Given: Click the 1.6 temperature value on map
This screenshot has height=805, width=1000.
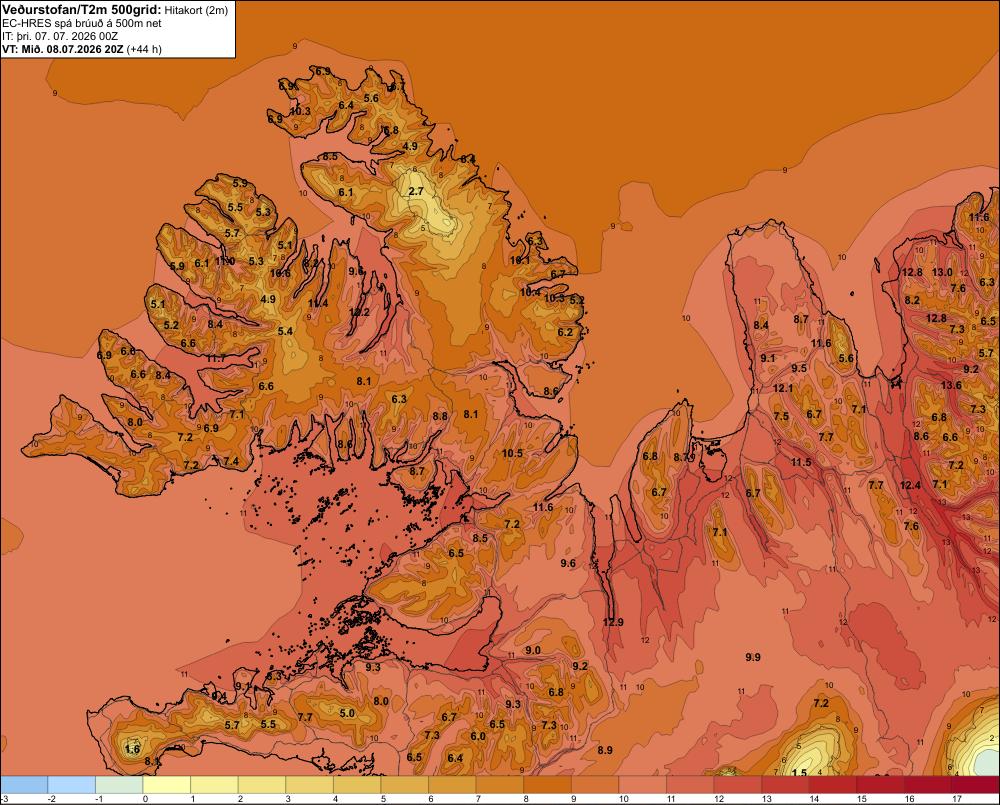Looking at the screenshot, I should [x=132, y=749].
